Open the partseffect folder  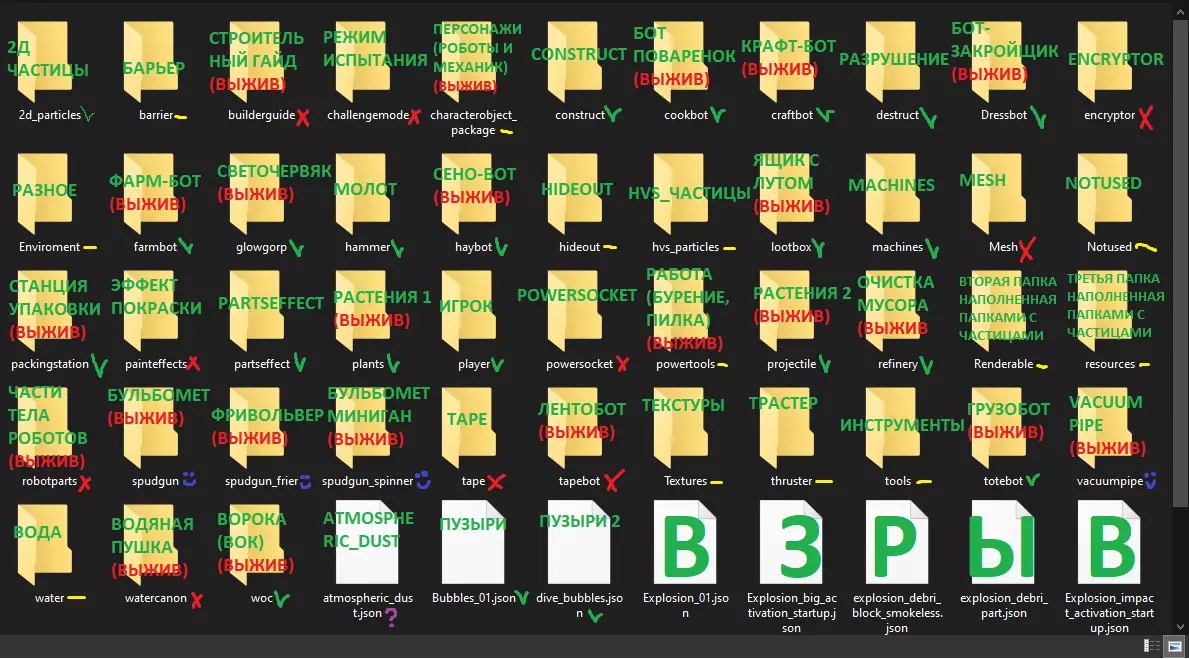coord(259,311)
